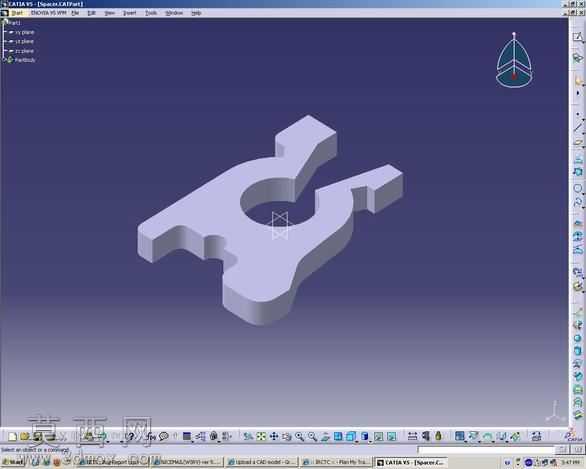Click the Windows Start button

13,463
